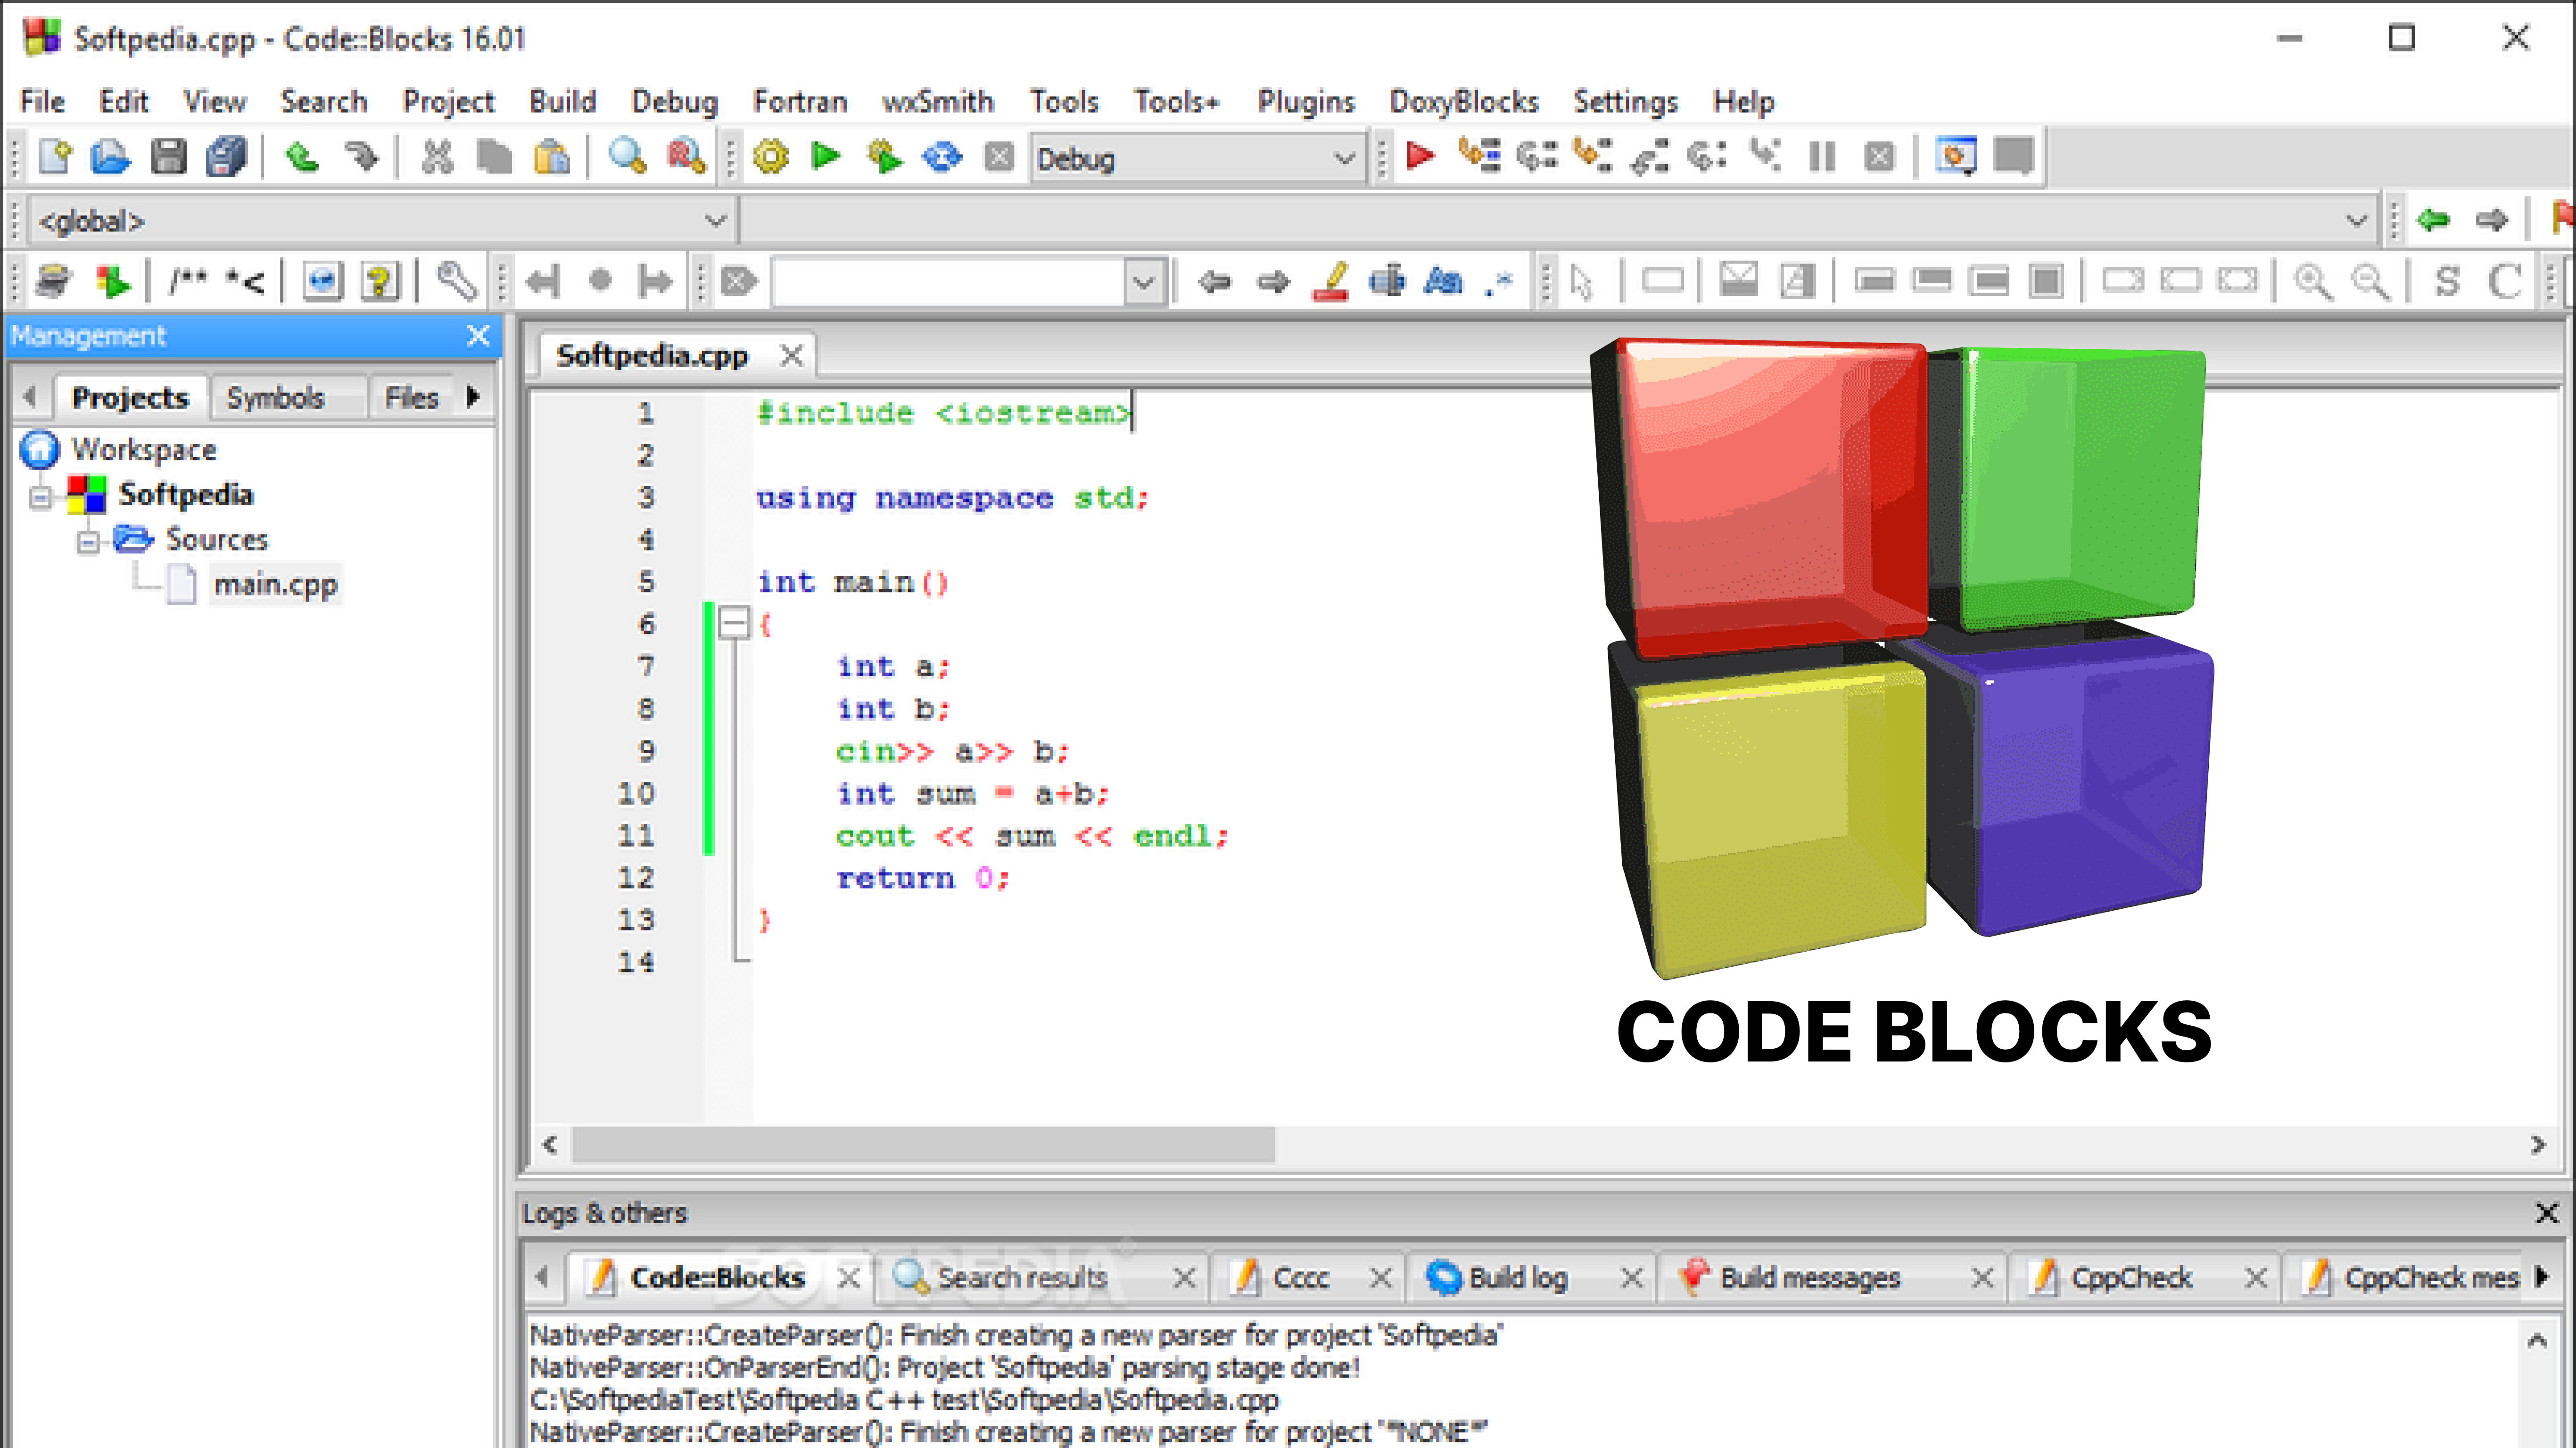Toggle selected text search icon
The image size is (2576, 1448).
click(x=1387, y=281)
